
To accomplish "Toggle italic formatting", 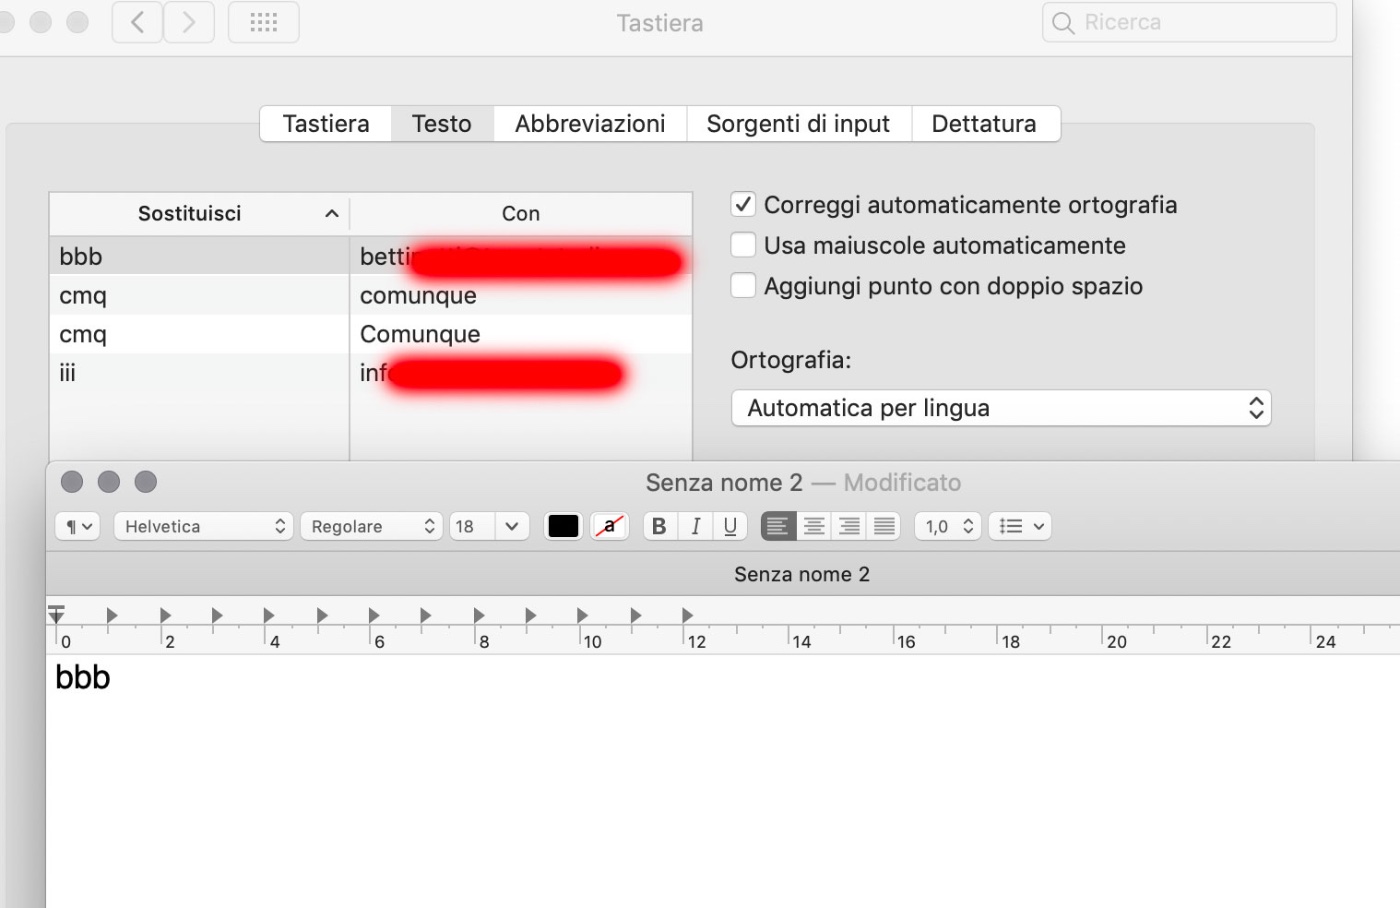I will (695, 526).
